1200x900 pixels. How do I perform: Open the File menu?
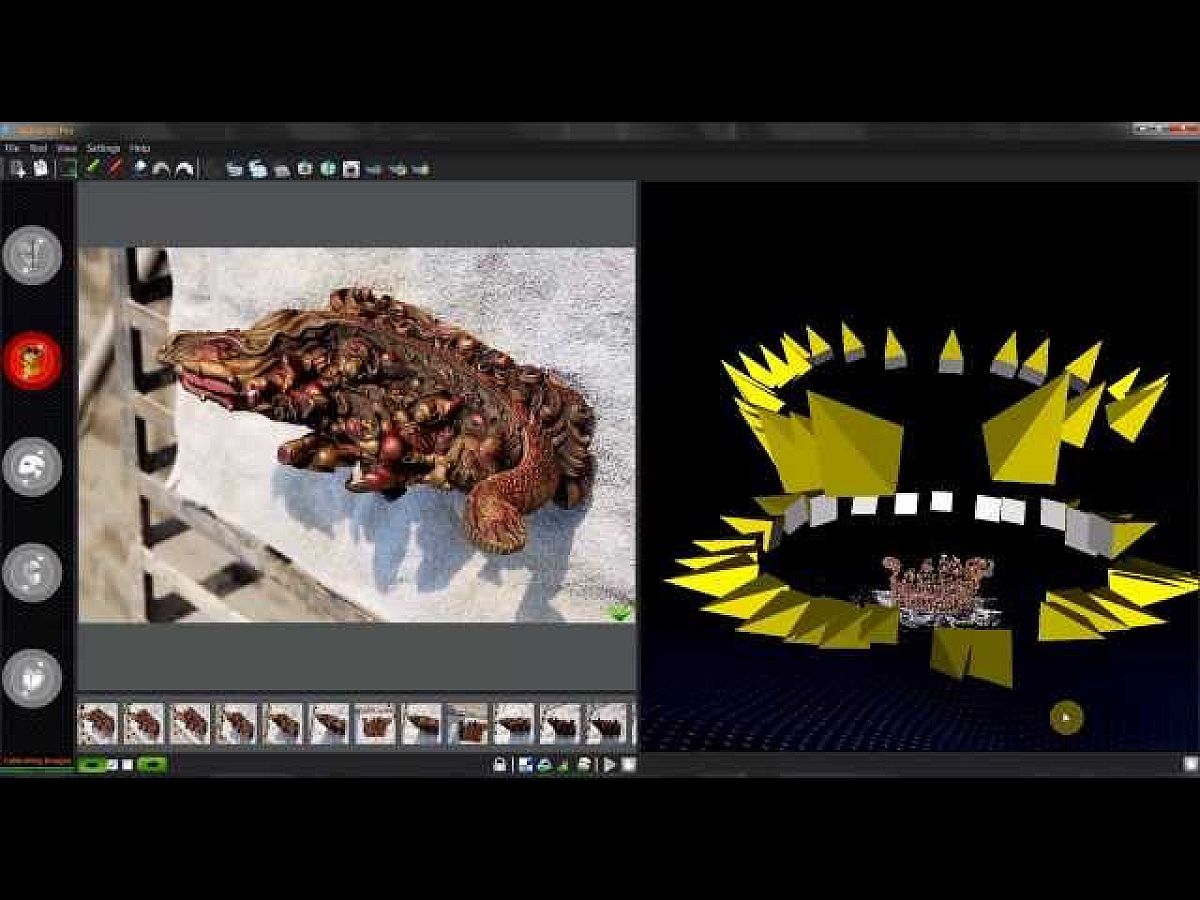(13, 148)
